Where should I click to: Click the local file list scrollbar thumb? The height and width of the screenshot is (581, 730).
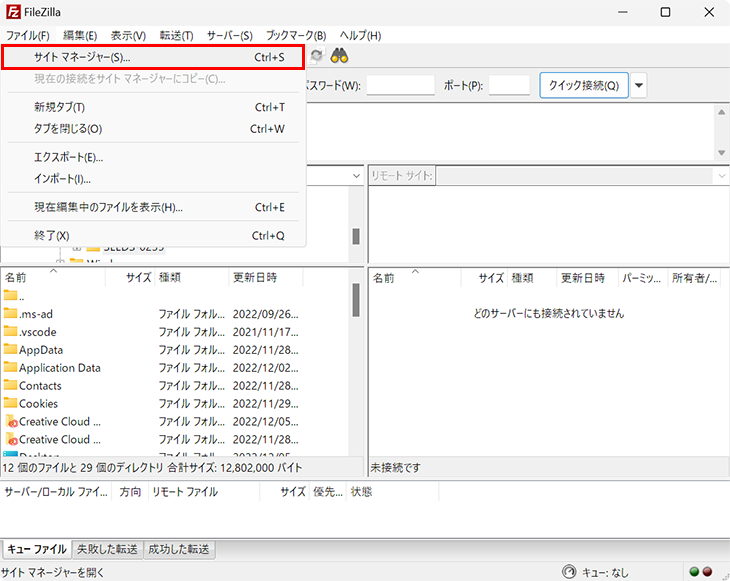[356, 300]
